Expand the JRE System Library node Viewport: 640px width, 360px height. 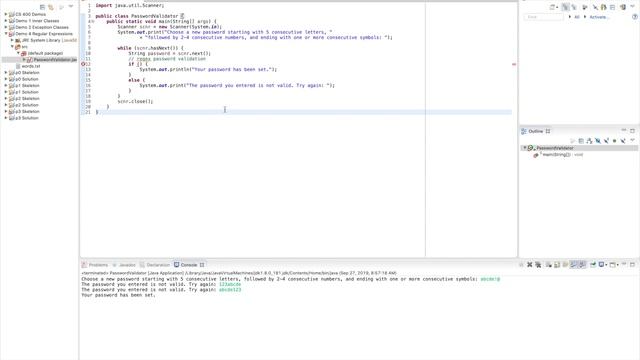[x=12, y=40]
